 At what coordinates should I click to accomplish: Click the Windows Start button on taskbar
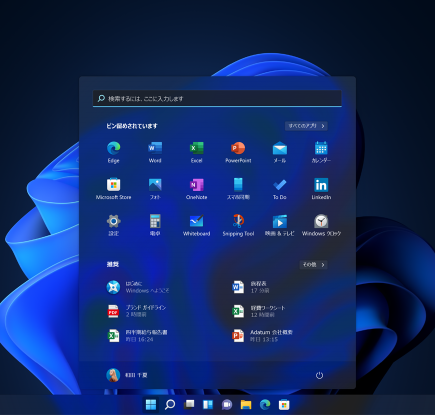tap(151, 405)
